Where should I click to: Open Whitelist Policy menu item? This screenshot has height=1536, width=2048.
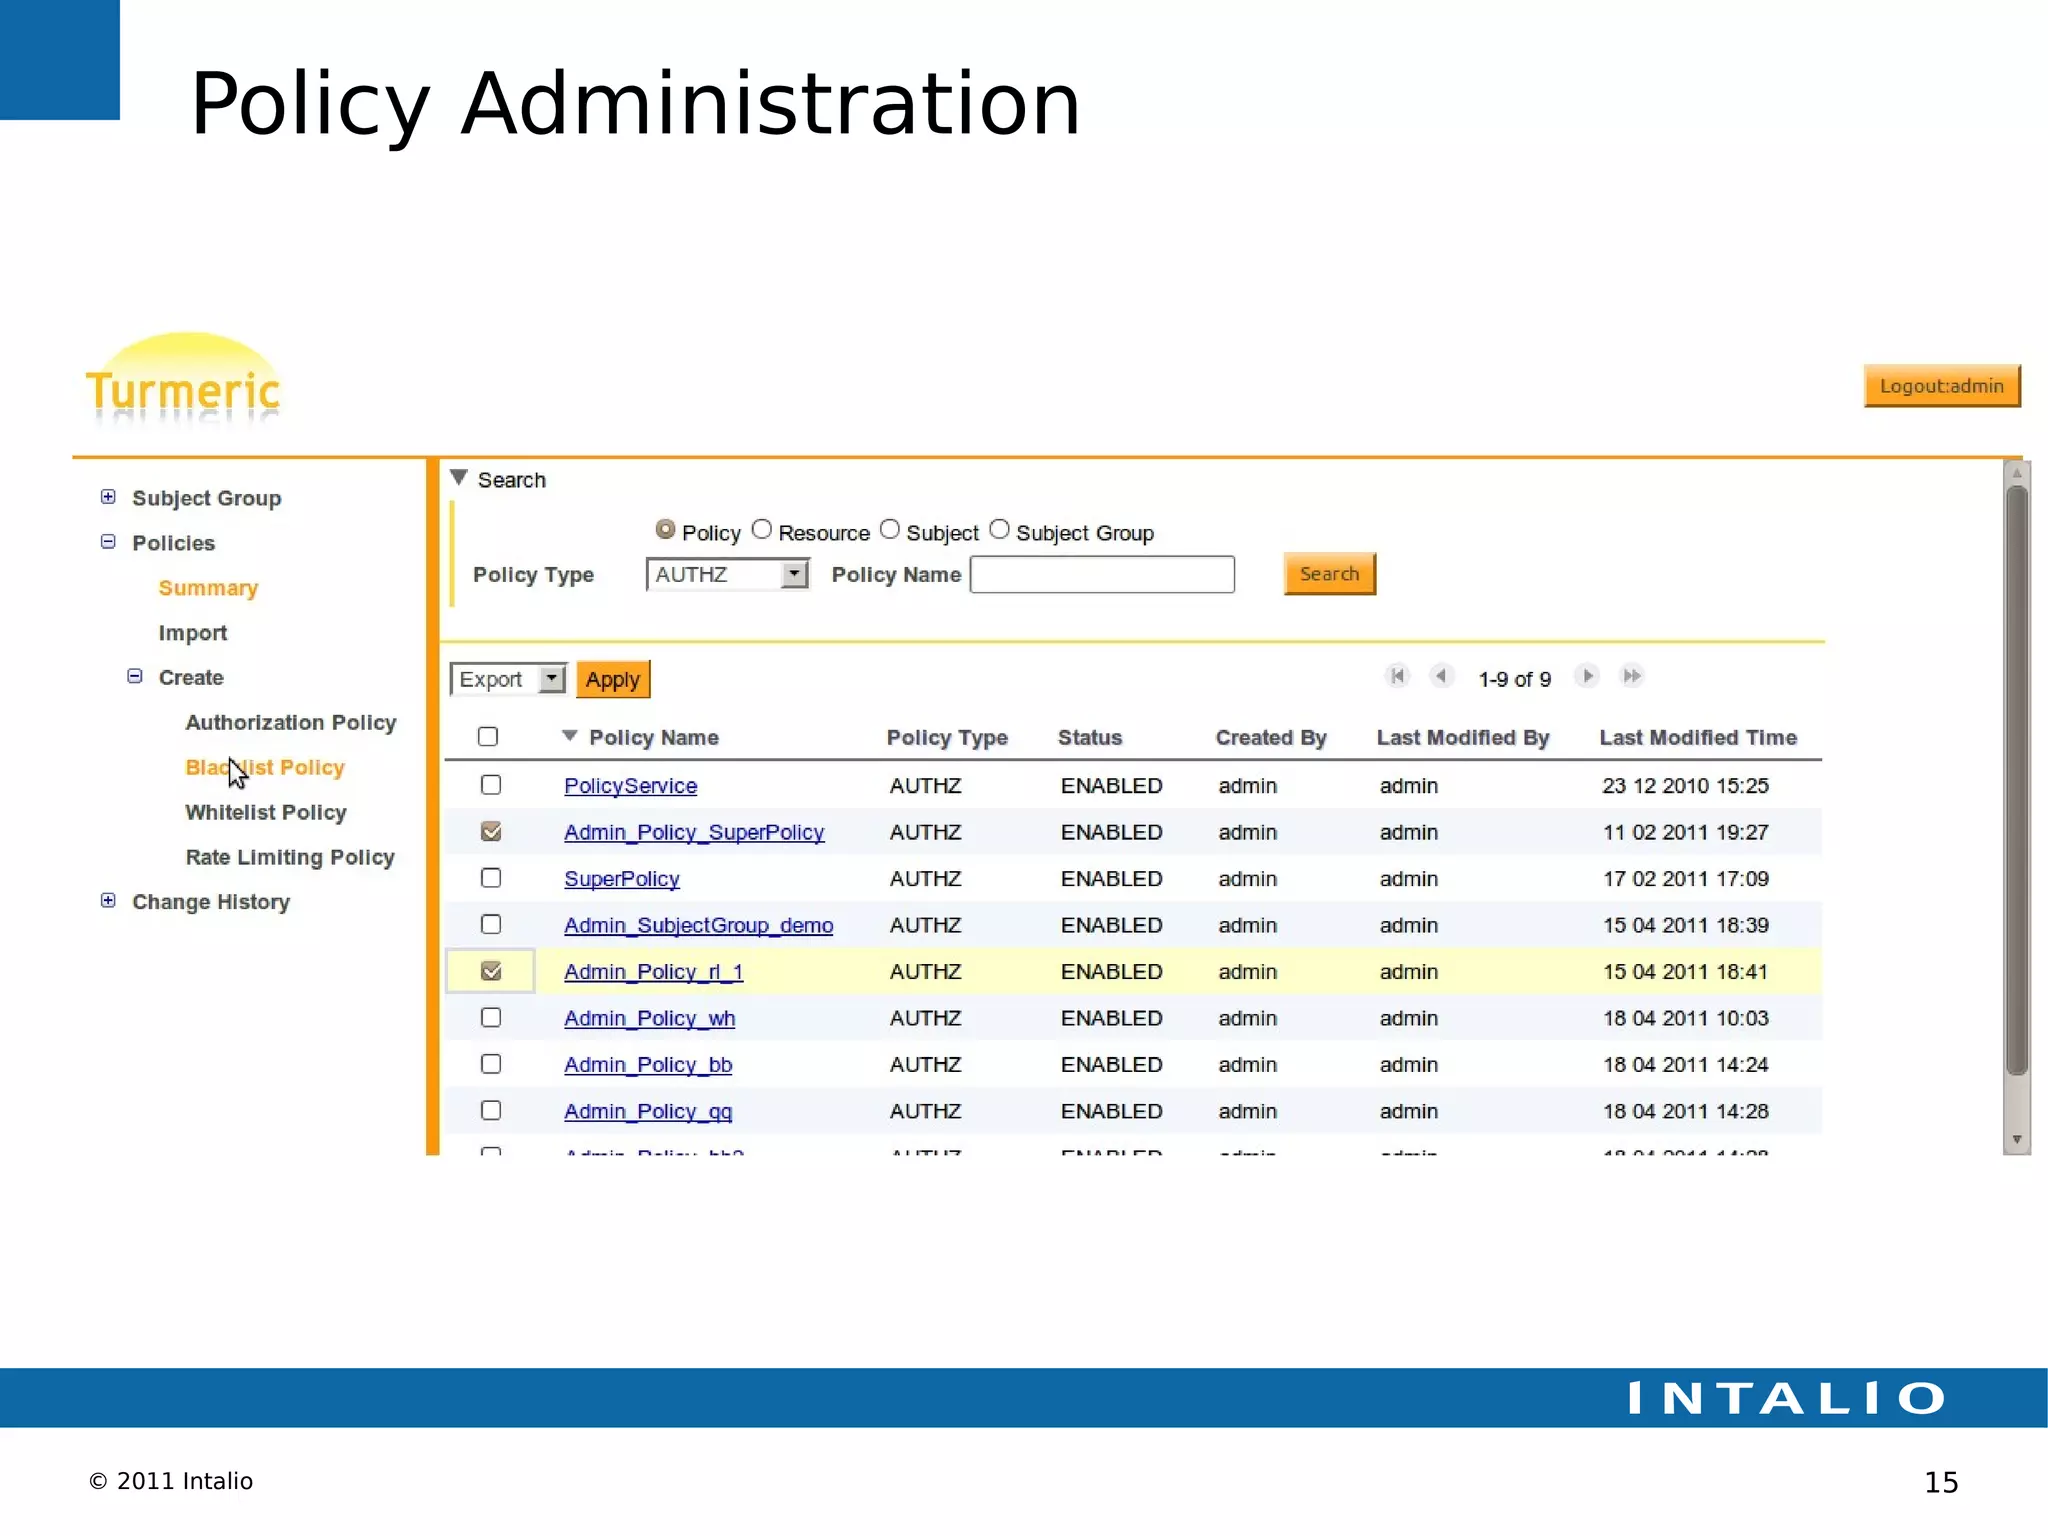pyautogui.click(x=266, y=812)
